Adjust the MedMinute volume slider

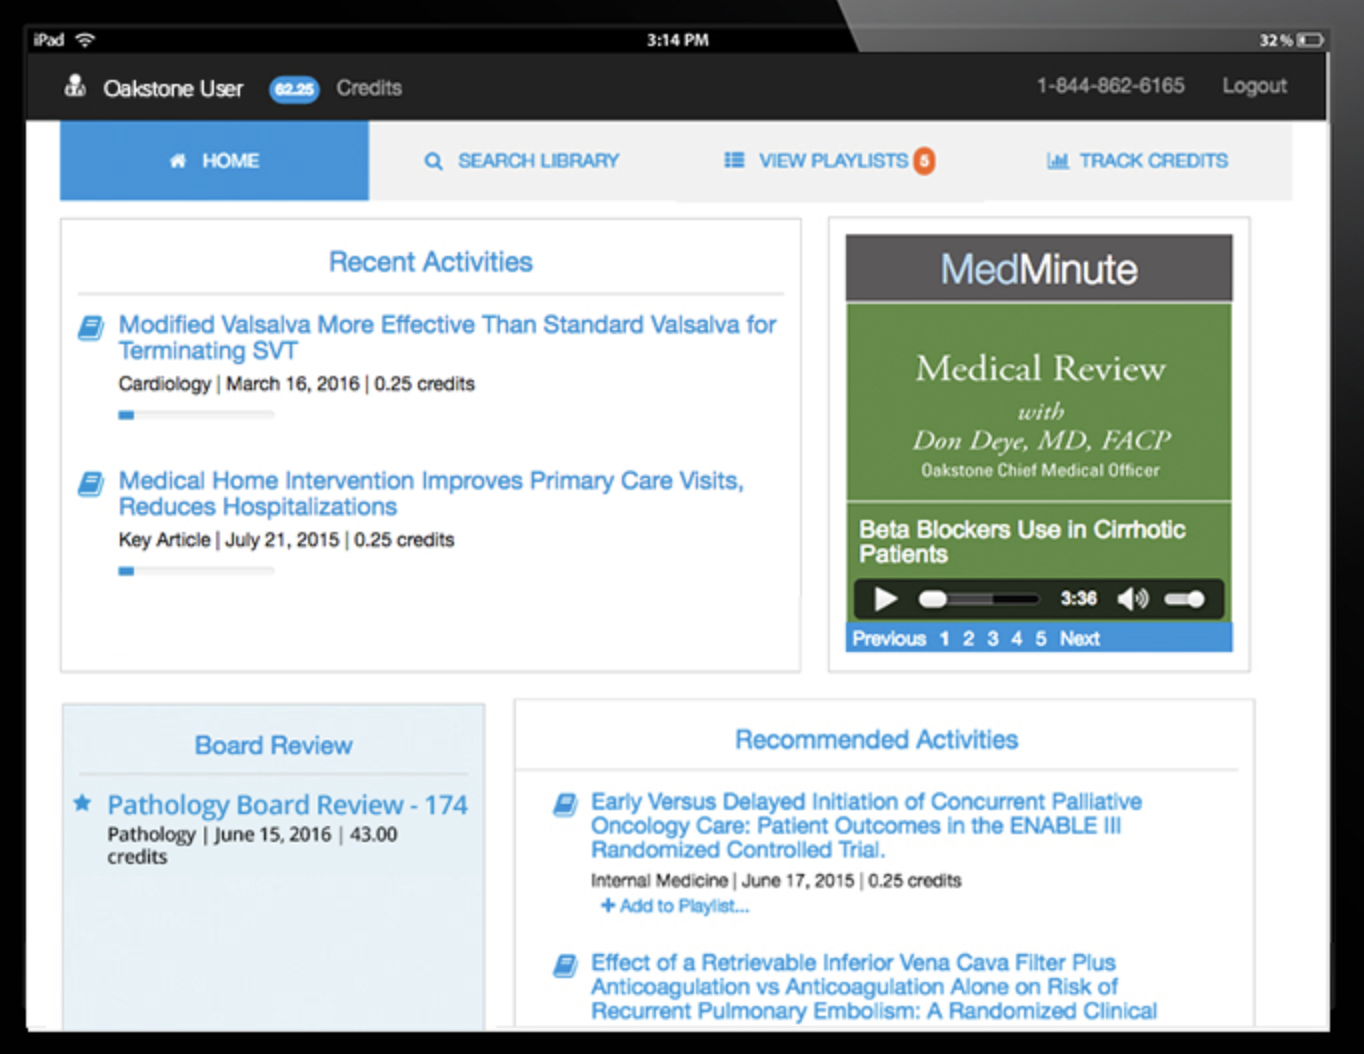coord(1185,599)
